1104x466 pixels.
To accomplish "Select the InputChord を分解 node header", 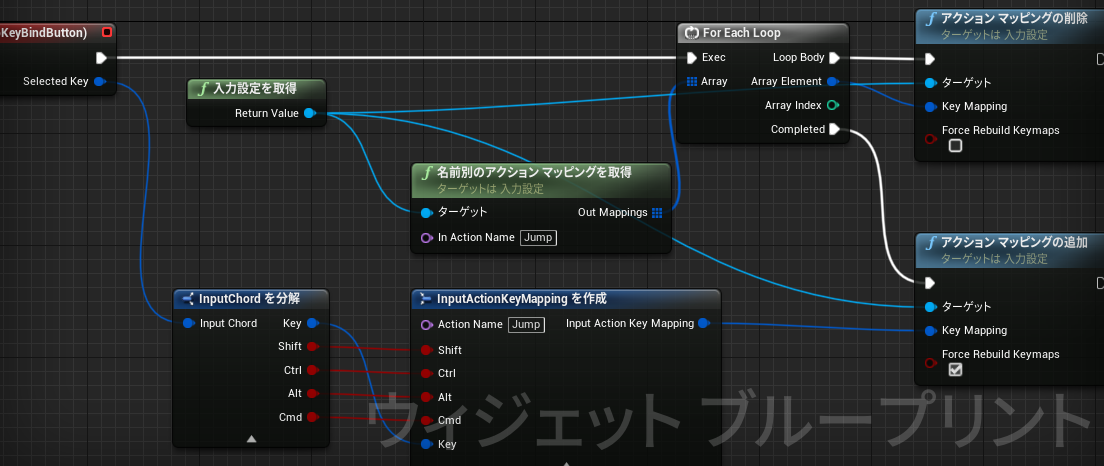I will pos(251,299).
